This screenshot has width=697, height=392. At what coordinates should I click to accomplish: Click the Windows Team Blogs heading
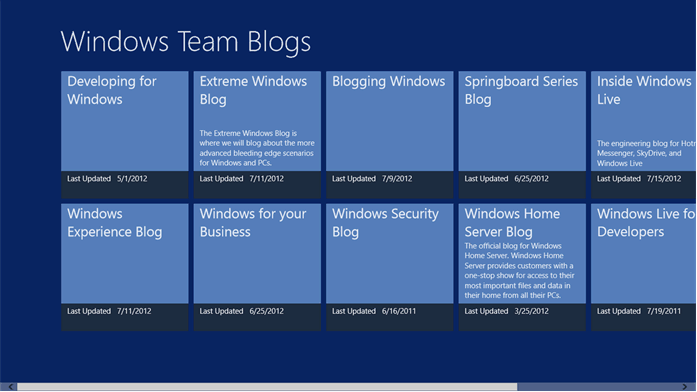tap(186, 42)
